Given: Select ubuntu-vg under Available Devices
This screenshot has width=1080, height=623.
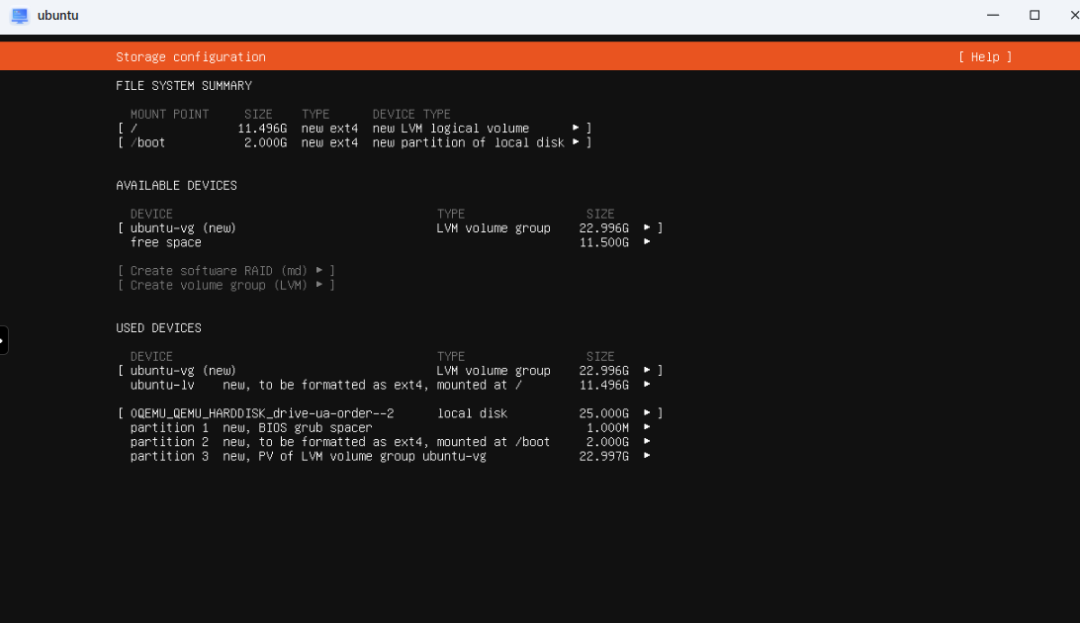Looking at the screenshot, I should pyautogui.click(x=391, y=229).
